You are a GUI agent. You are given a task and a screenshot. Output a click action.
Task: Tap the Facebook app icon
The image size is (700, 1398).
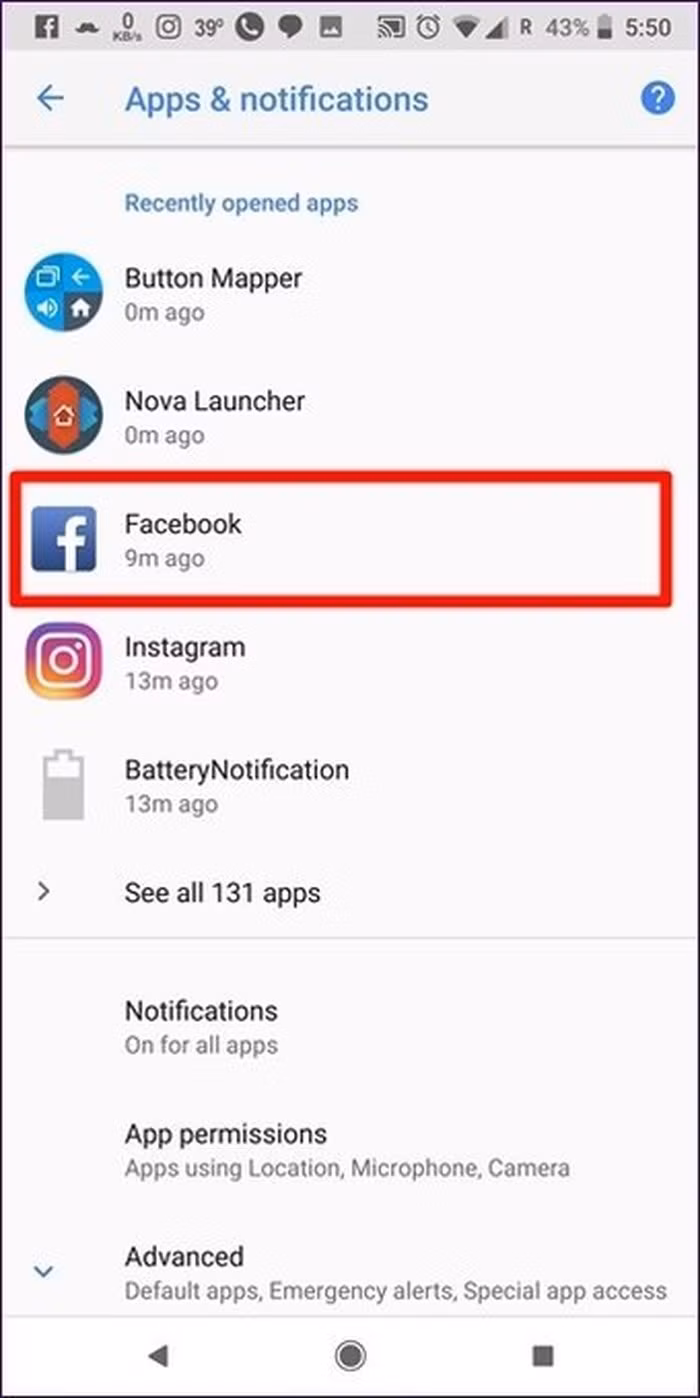63,538
